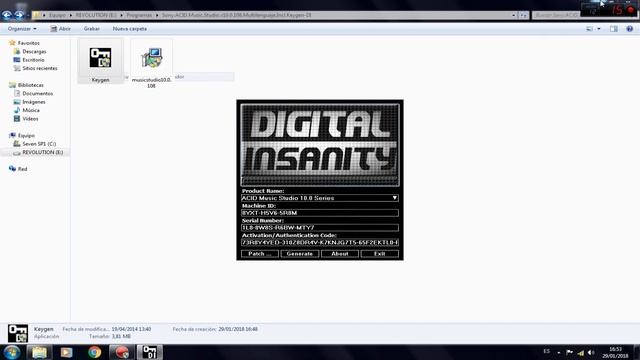Viewport: 640px width, 360px height.
Task: Click the volume icon in system tray
Action: [591, 353]
